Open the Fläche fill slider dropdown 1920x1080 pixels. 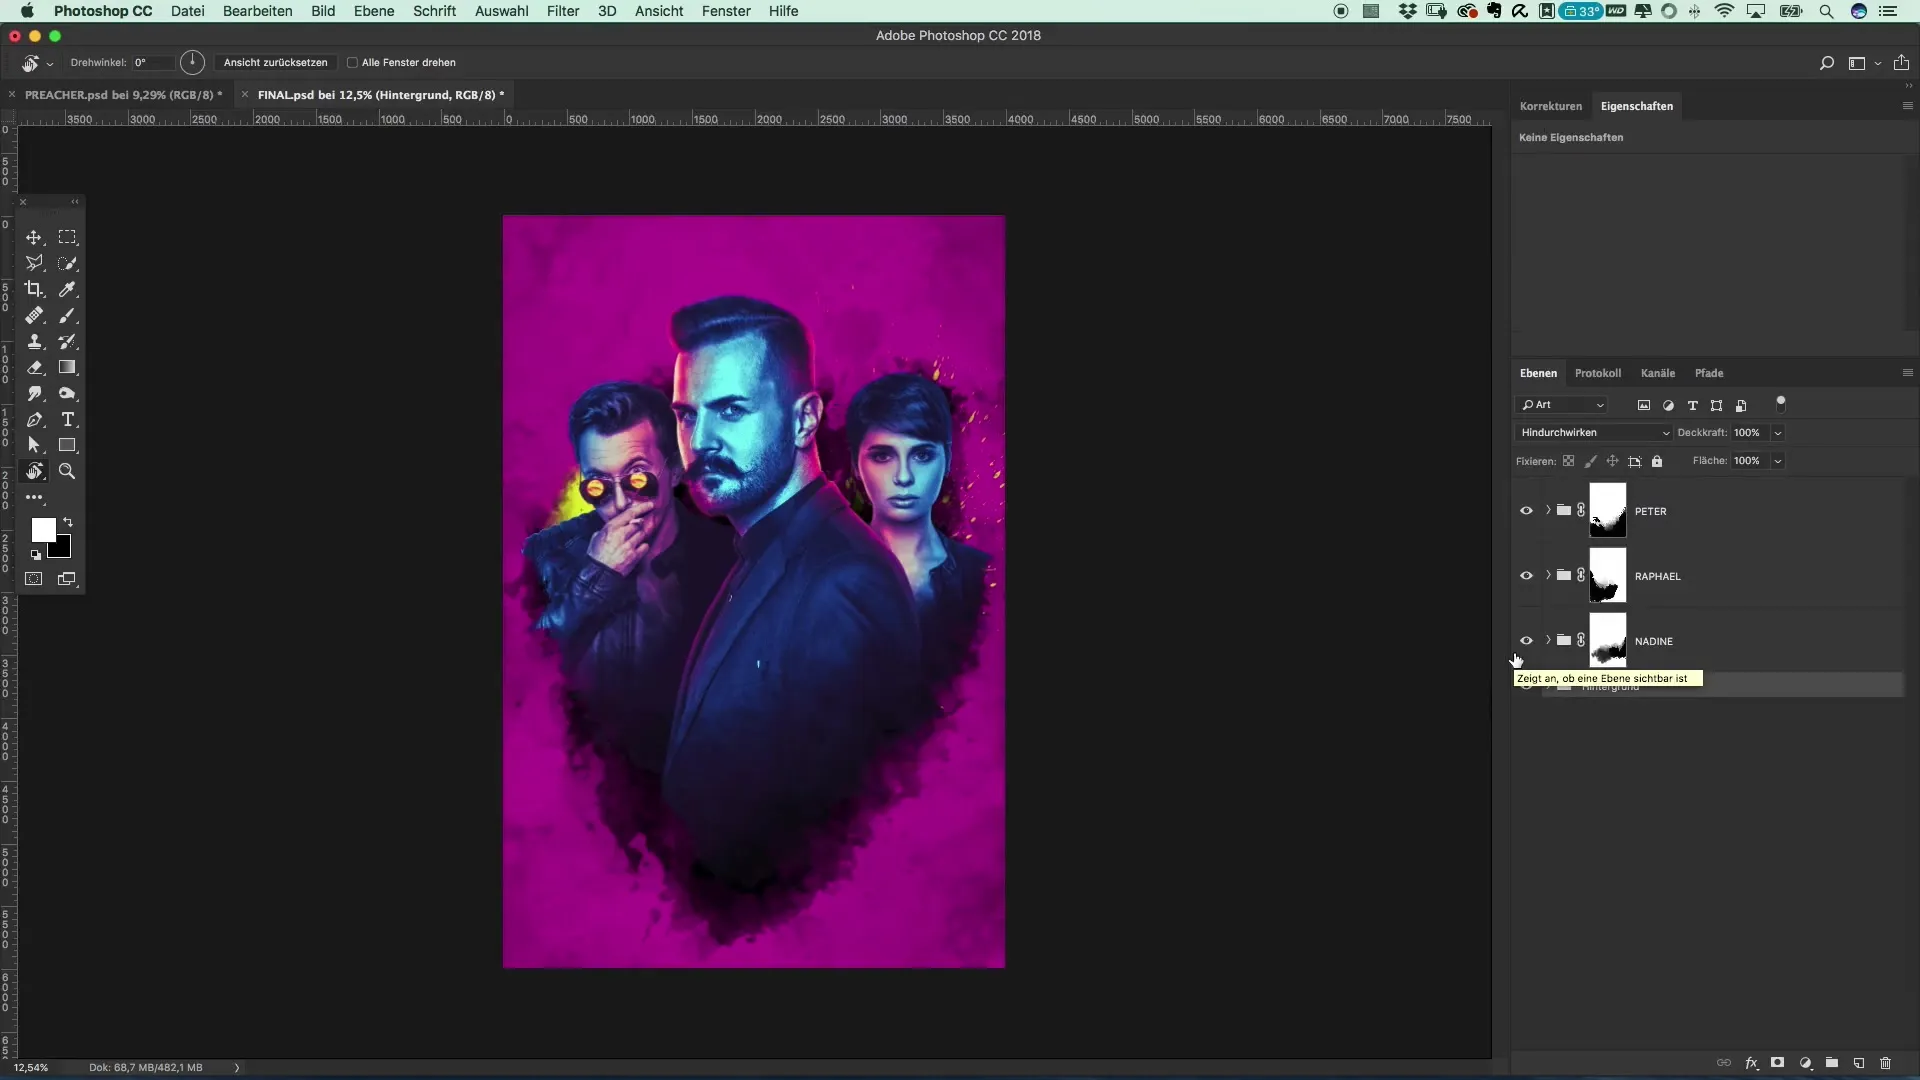pyautogui.click(x=1778, y=461)
